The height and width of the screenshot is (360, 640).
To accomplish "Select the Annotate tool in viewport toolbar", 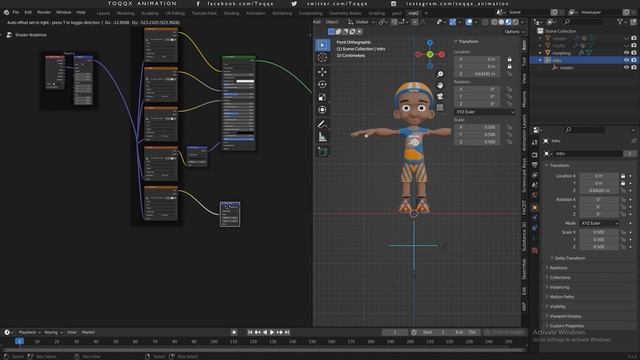I will tap(322, 124).
